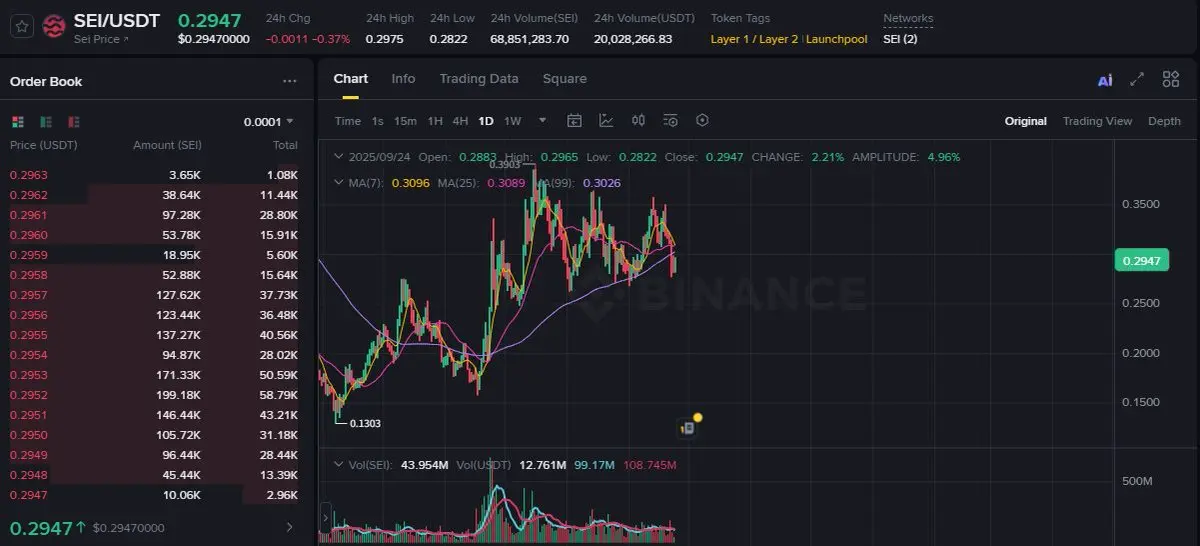Select the 0.2950 ask price row

[153, 435]
